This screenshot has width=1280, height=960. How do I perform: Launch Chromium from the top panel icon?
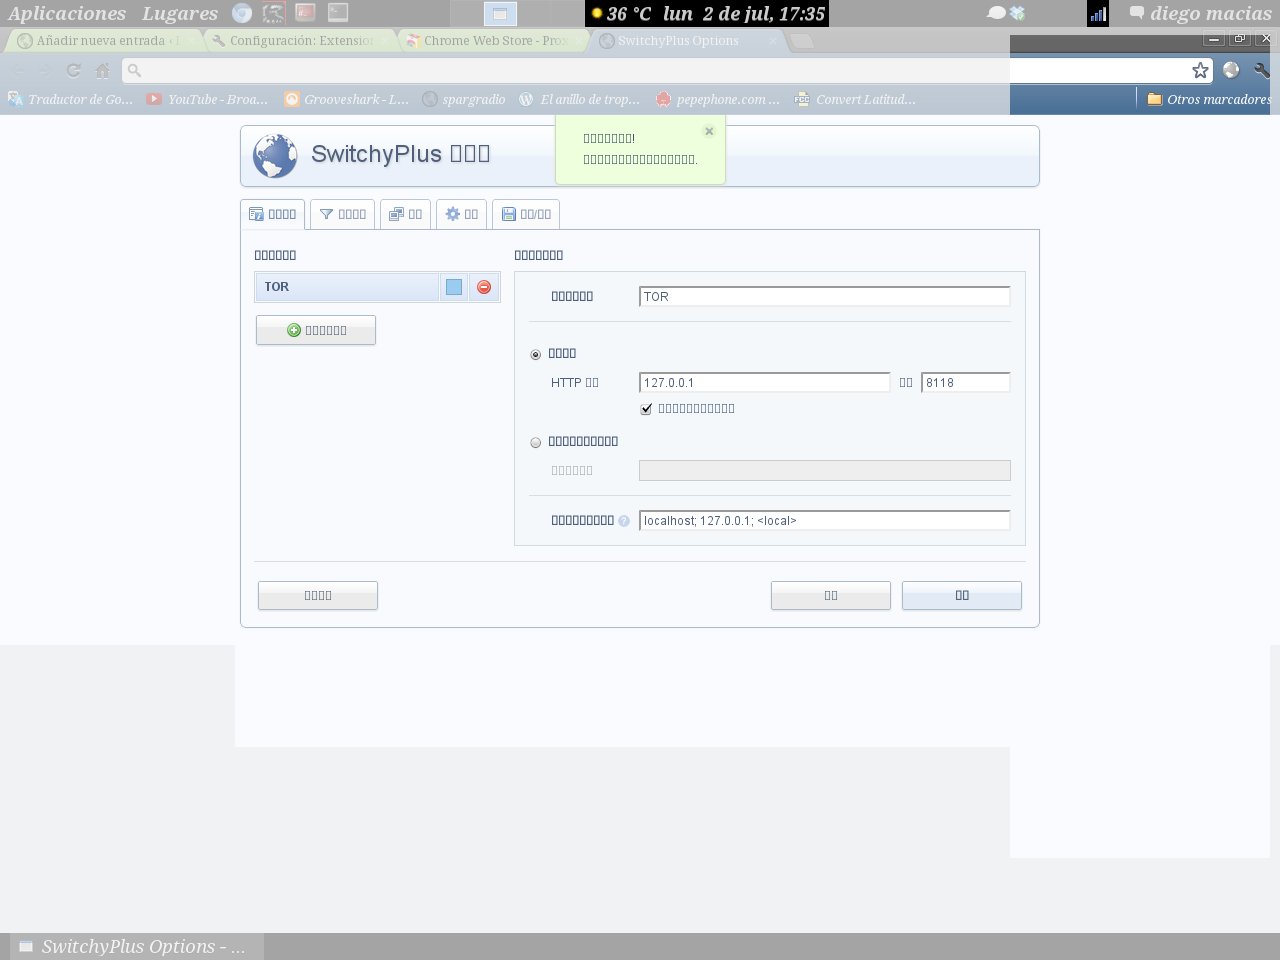pos(242,13)
